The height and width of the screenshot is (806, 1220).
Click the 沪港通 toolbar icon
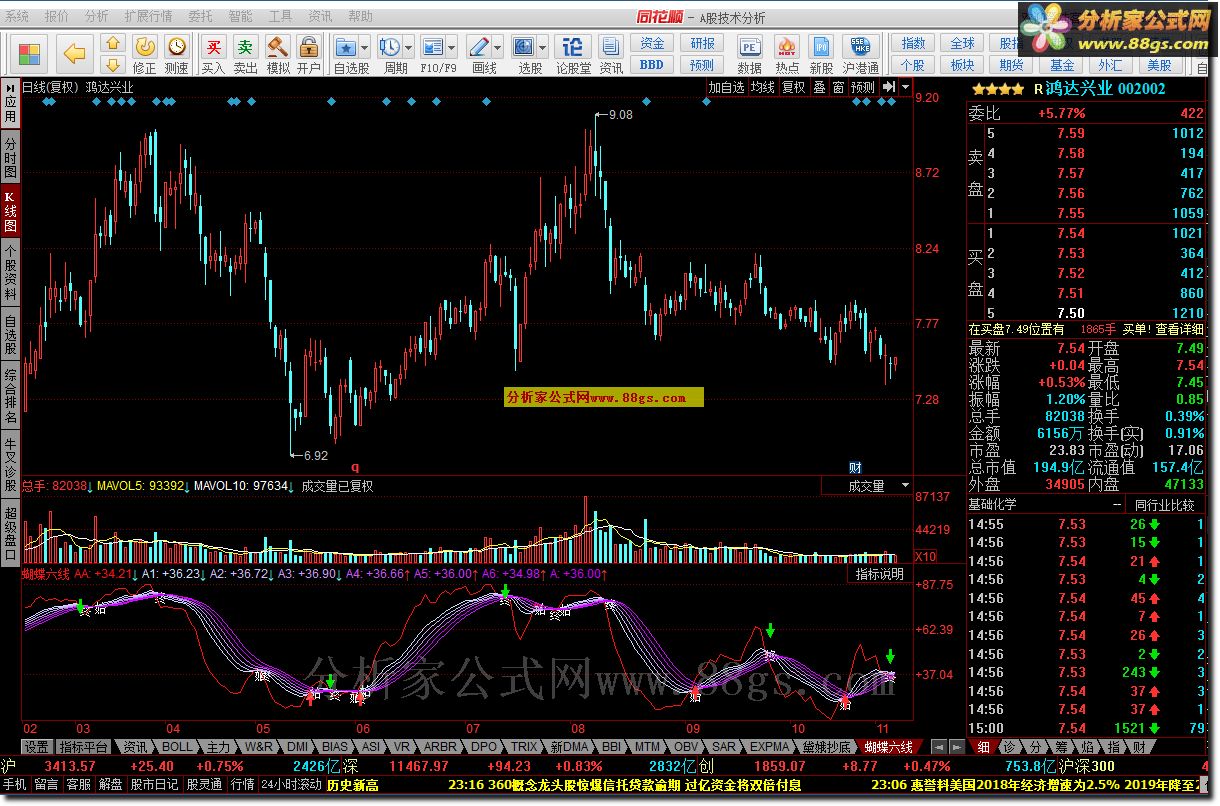coord(860,54)
